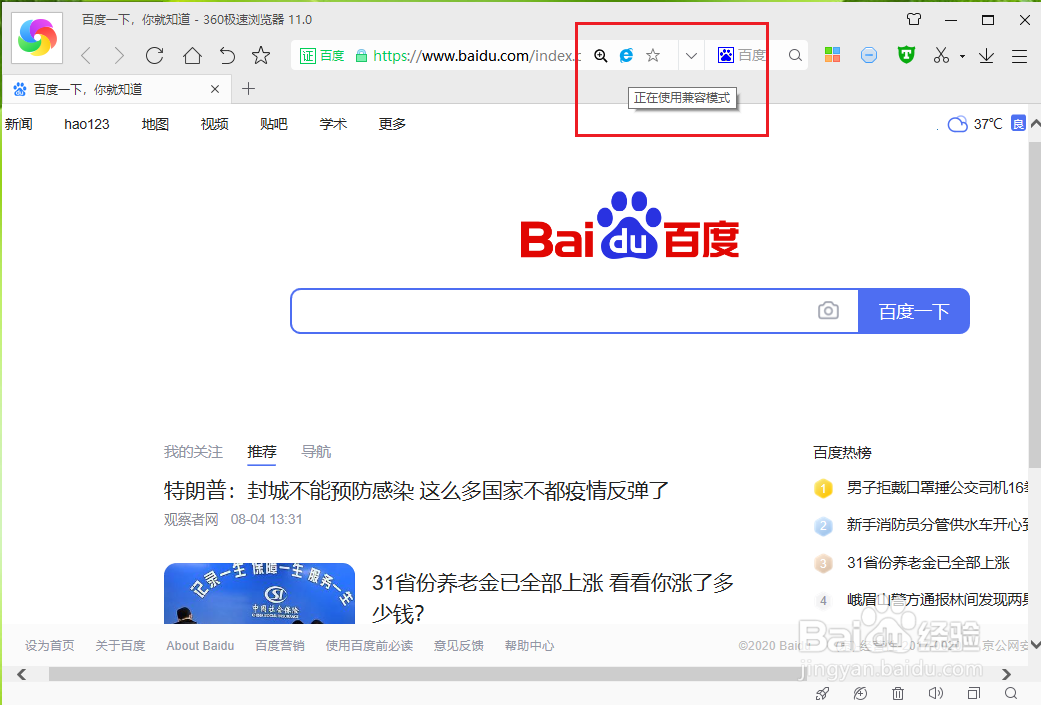Viewport: 1041px width, 705px height.
Task: Switch to 推荐 tab
Action: pyautogui.click(x=262, y=452)
